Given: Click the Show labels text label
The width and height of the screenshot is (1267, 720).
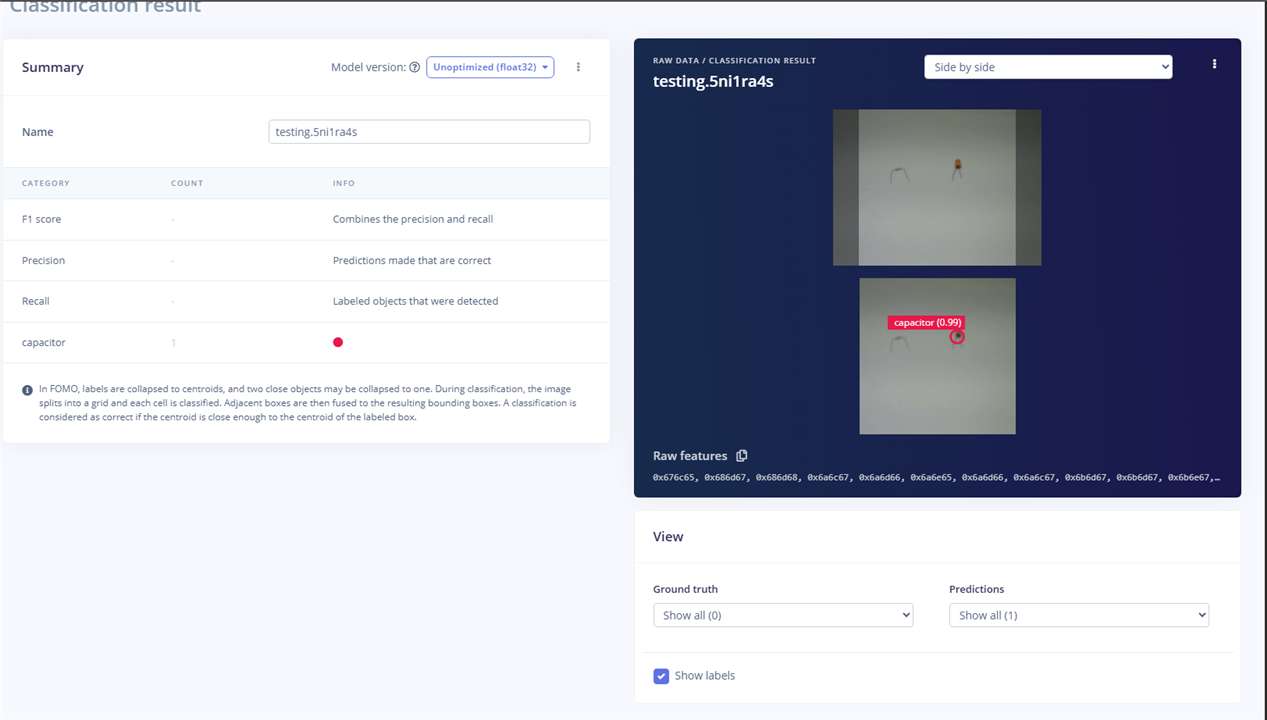Looking at the screenshot, I should pyautogui.click(x=705, y=676).
